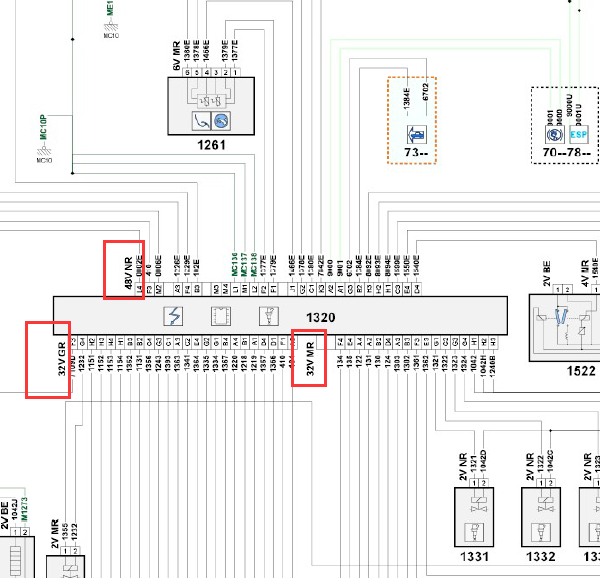The height and width of the screenshot is (578, 600).
Task: Click the chip icon in ECU 1320
Action: (221, 316)
